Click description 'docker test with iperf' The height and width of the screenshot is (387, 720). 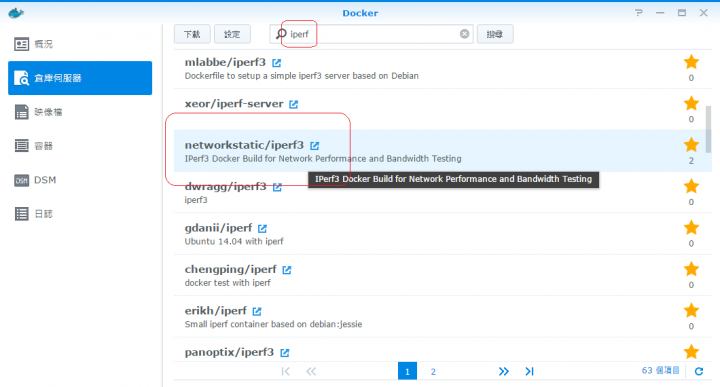click(x=228, y=283)
